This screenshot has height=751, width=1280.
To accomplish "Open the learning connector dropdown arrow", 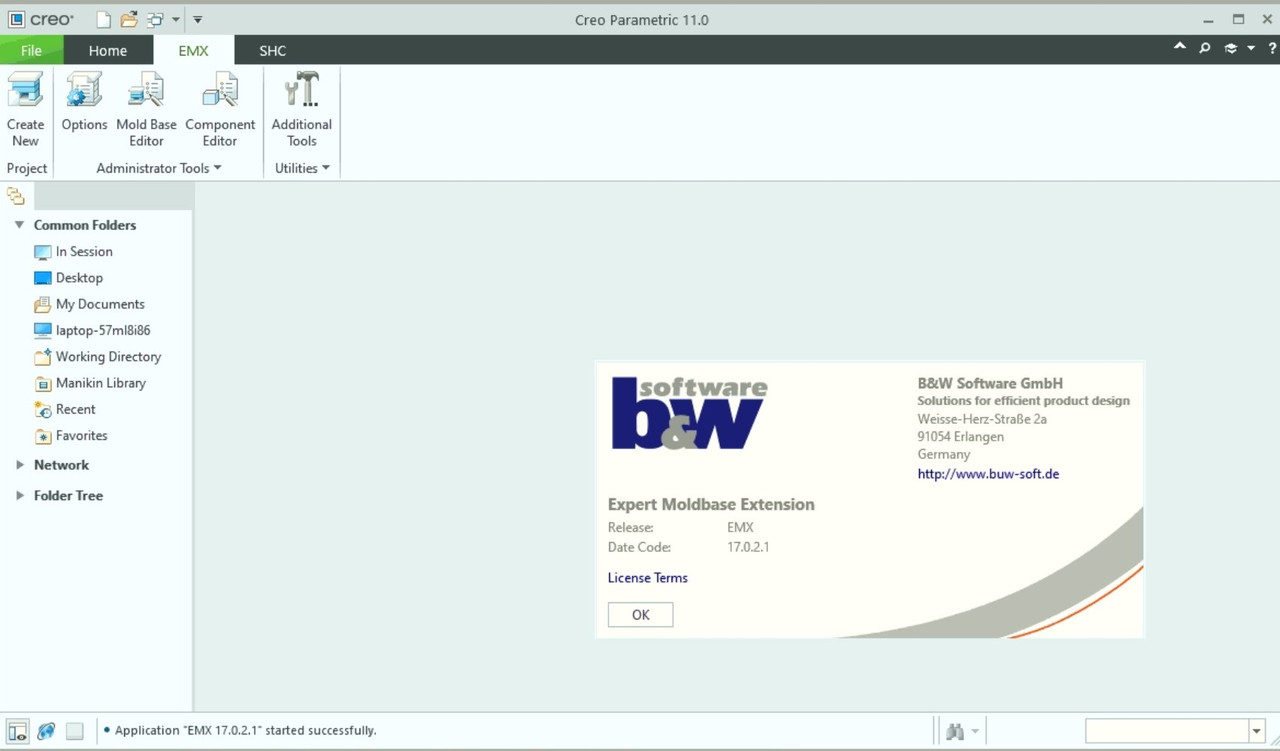I will pos(1251,48).
